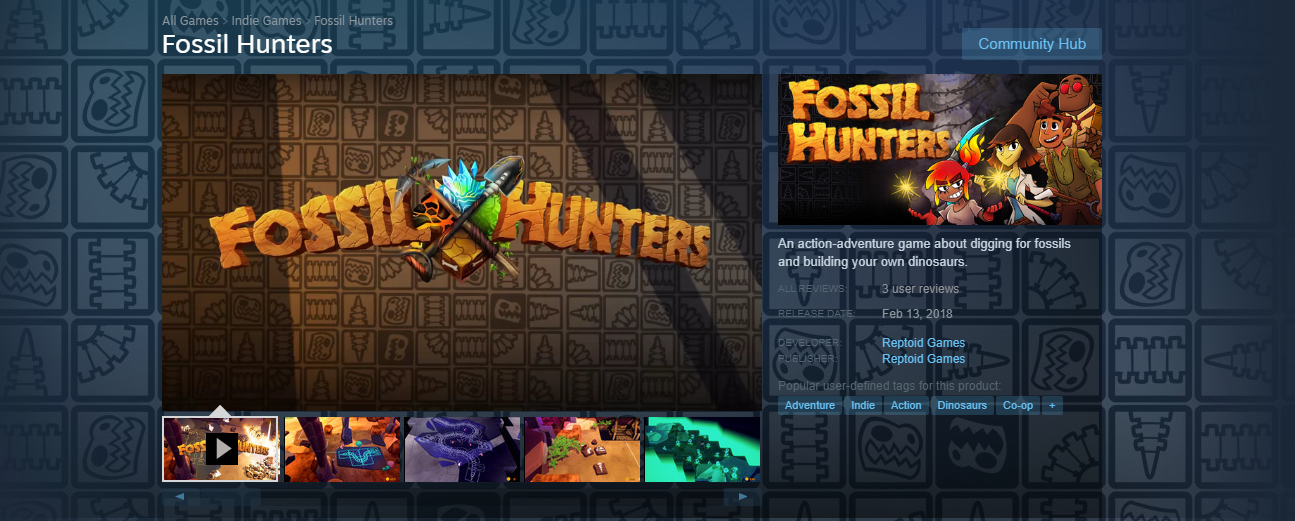Image resolution: width=1295 pixels, height=521 pixels.
Task: Open the developer Reptoid Games link
Action: click(923, 343)
